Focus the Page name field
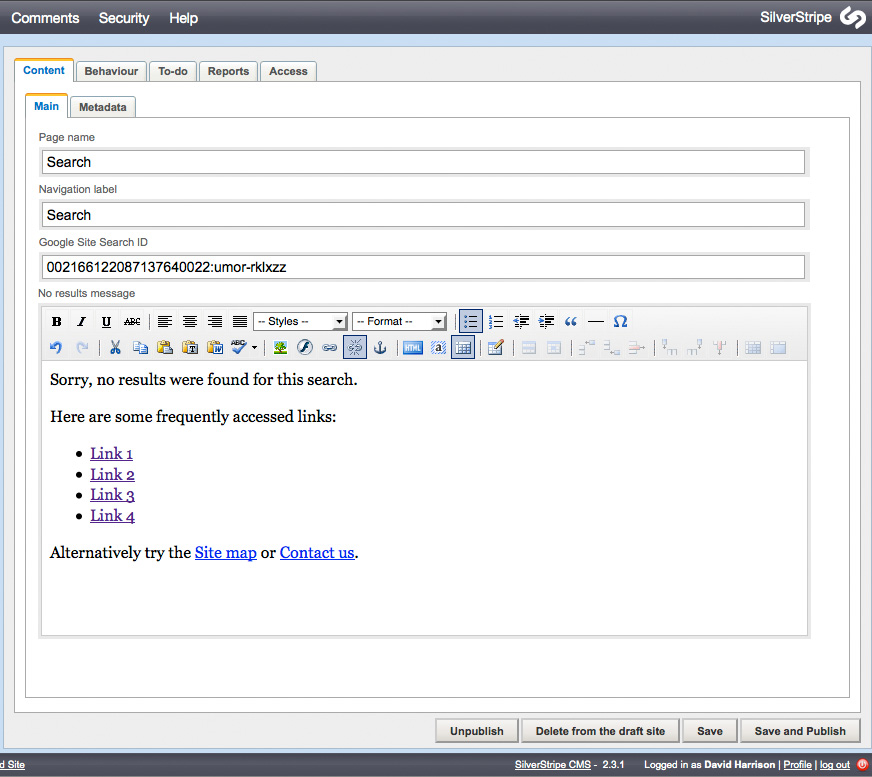Viewport: 872px width, 777px height. coord(423,162)
